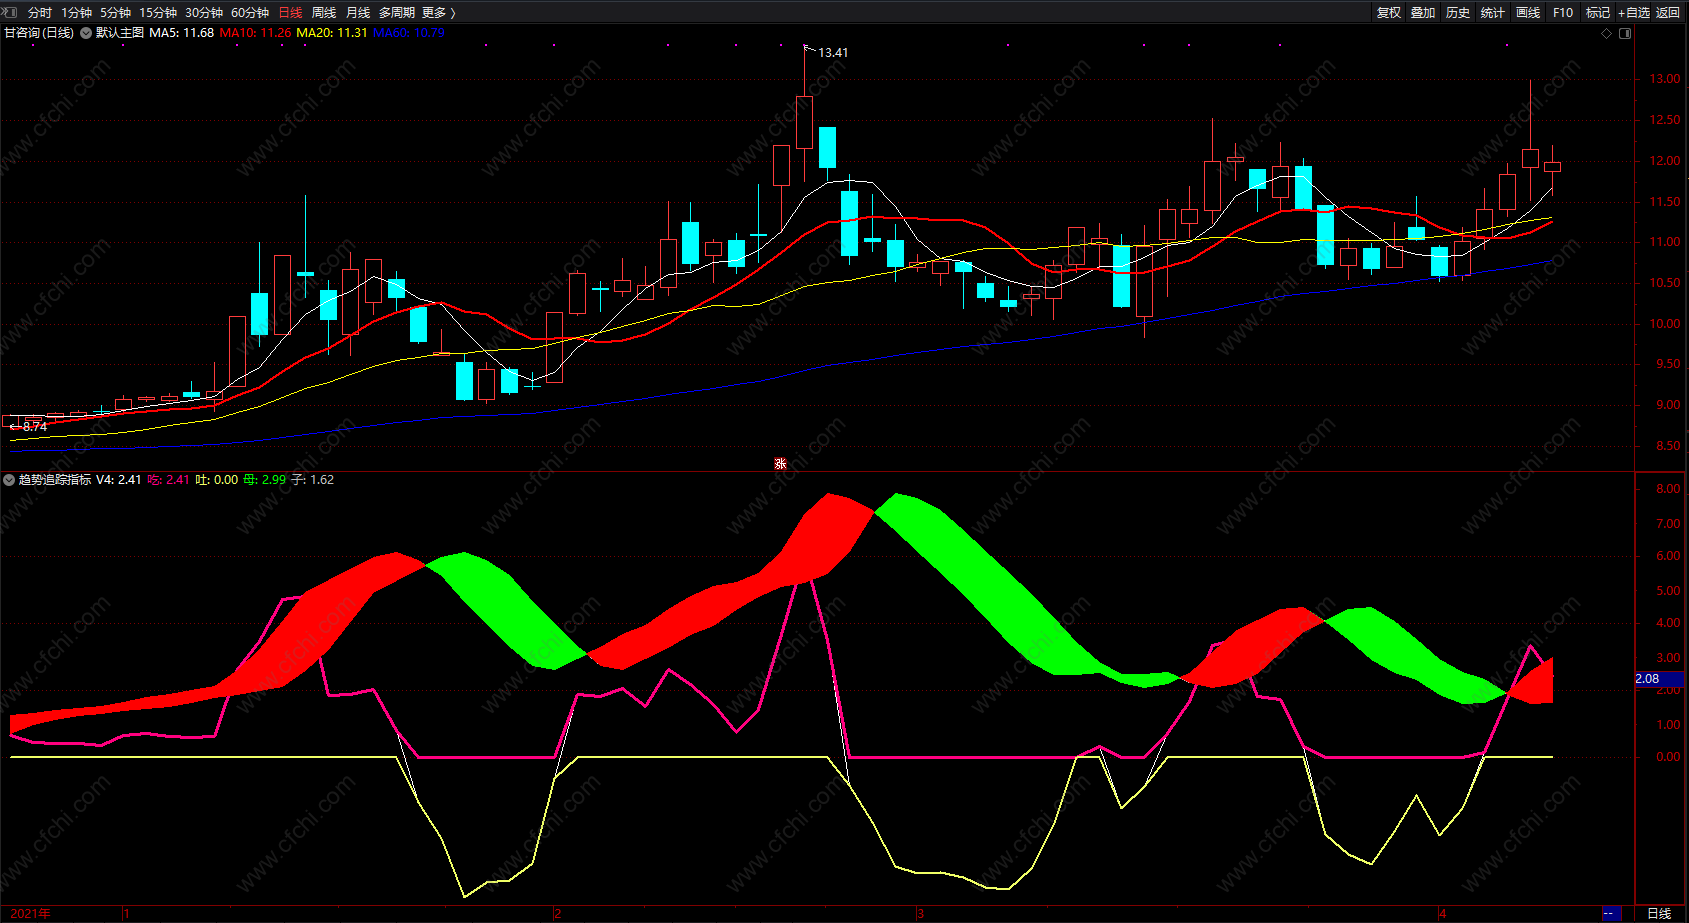Switch to 分时 intraday view

tap(40, 13)
